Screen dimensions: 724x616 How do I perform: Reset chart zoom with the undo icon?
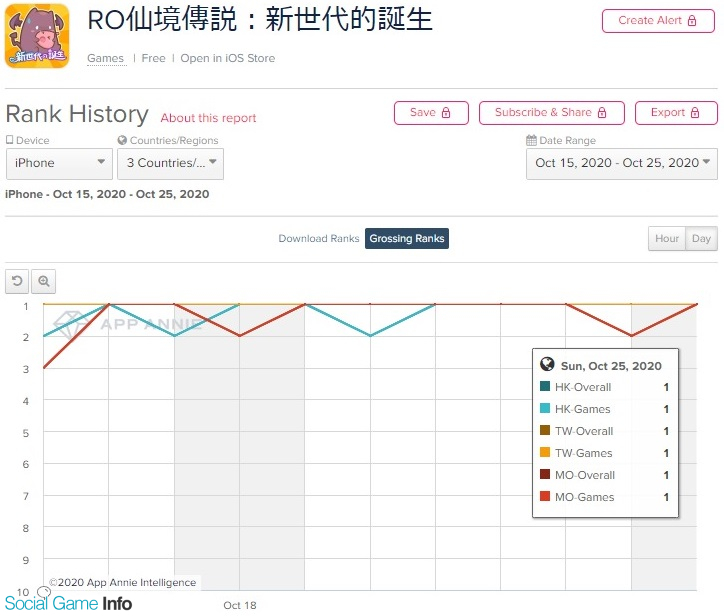point(17,281)
